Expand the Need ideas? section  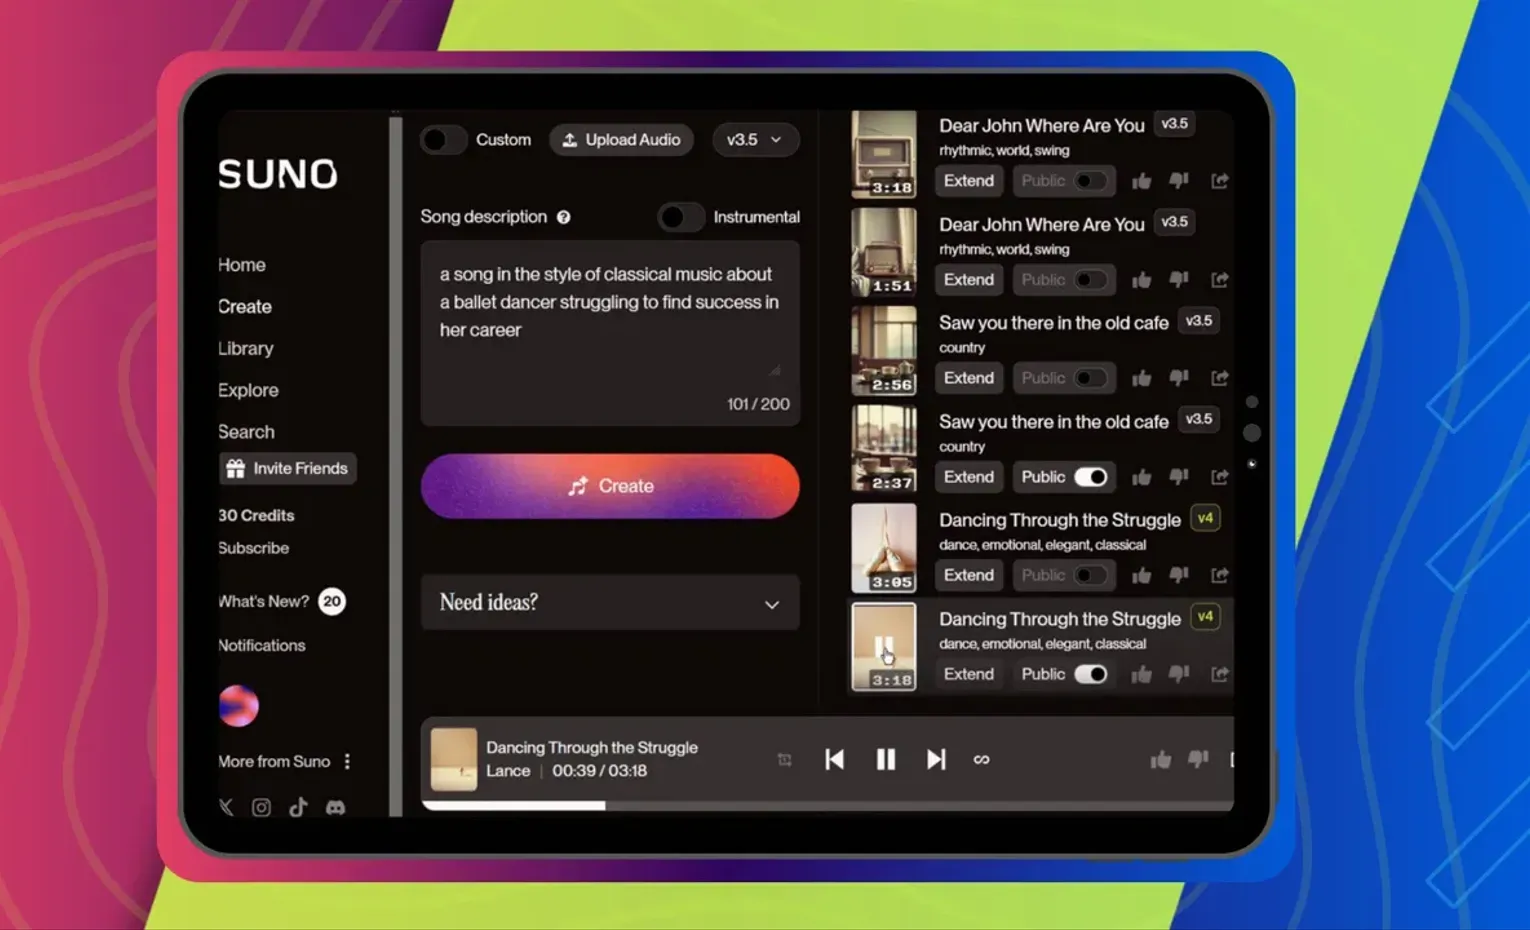[x=610, y=602]
